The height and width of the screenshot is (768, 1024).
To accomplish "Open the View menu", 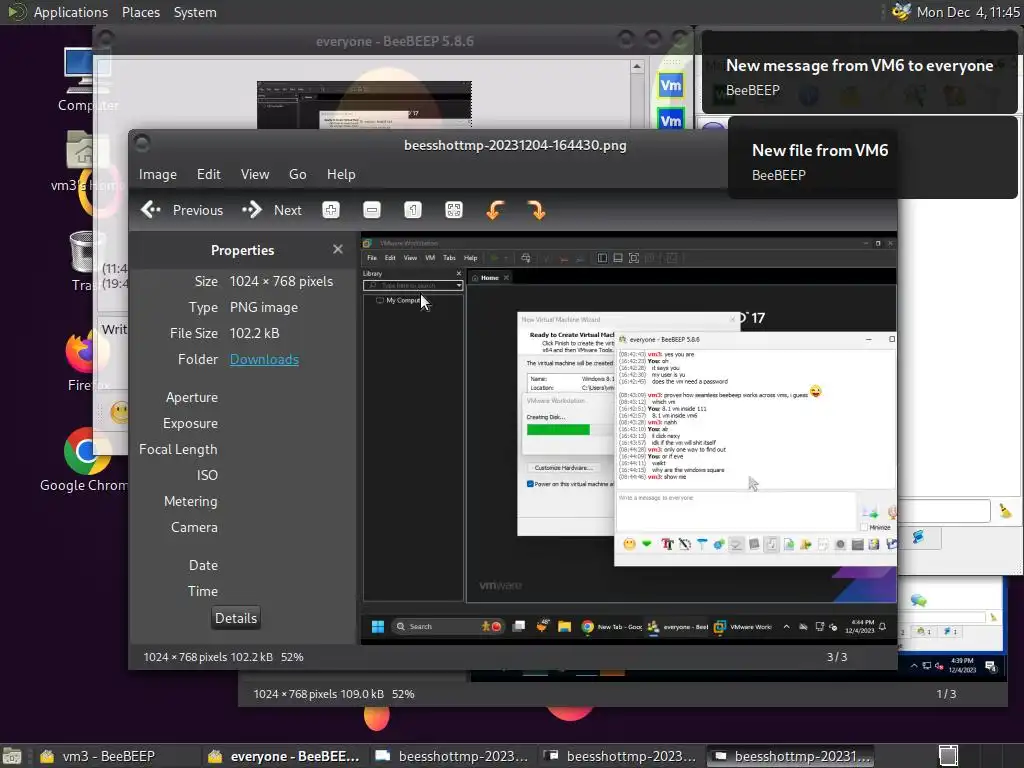I will click(x=255, y=174).
